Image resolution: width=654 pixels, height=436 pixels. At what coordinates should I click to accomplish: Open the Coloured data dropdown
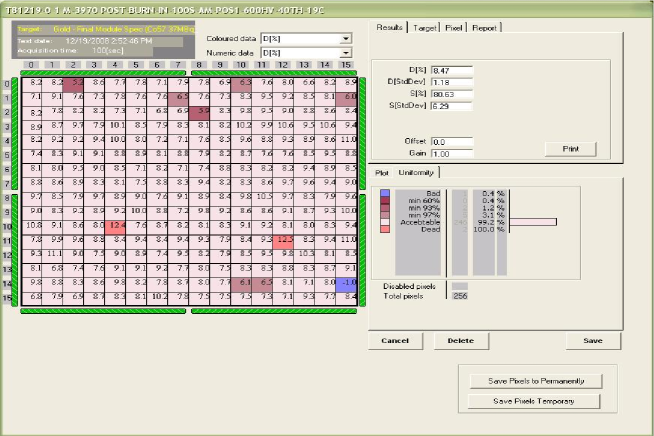tap(346, 38)
